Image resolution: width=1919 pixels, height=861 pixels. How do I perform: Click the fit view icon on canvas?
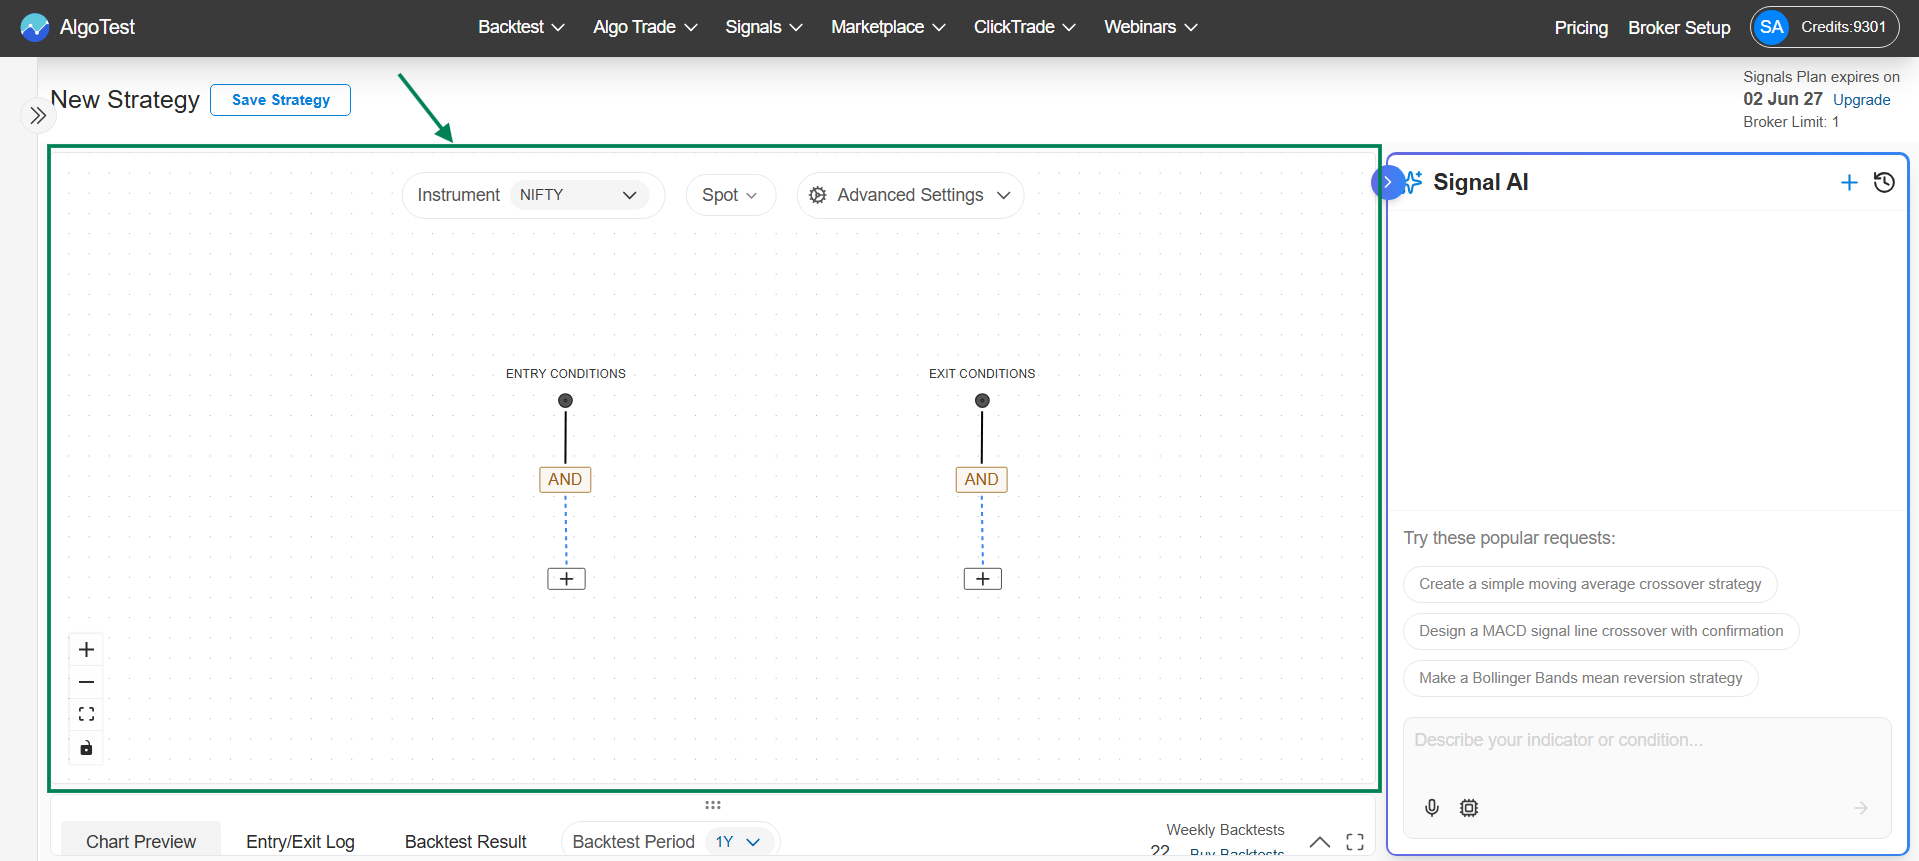click(x=87, y=714)
